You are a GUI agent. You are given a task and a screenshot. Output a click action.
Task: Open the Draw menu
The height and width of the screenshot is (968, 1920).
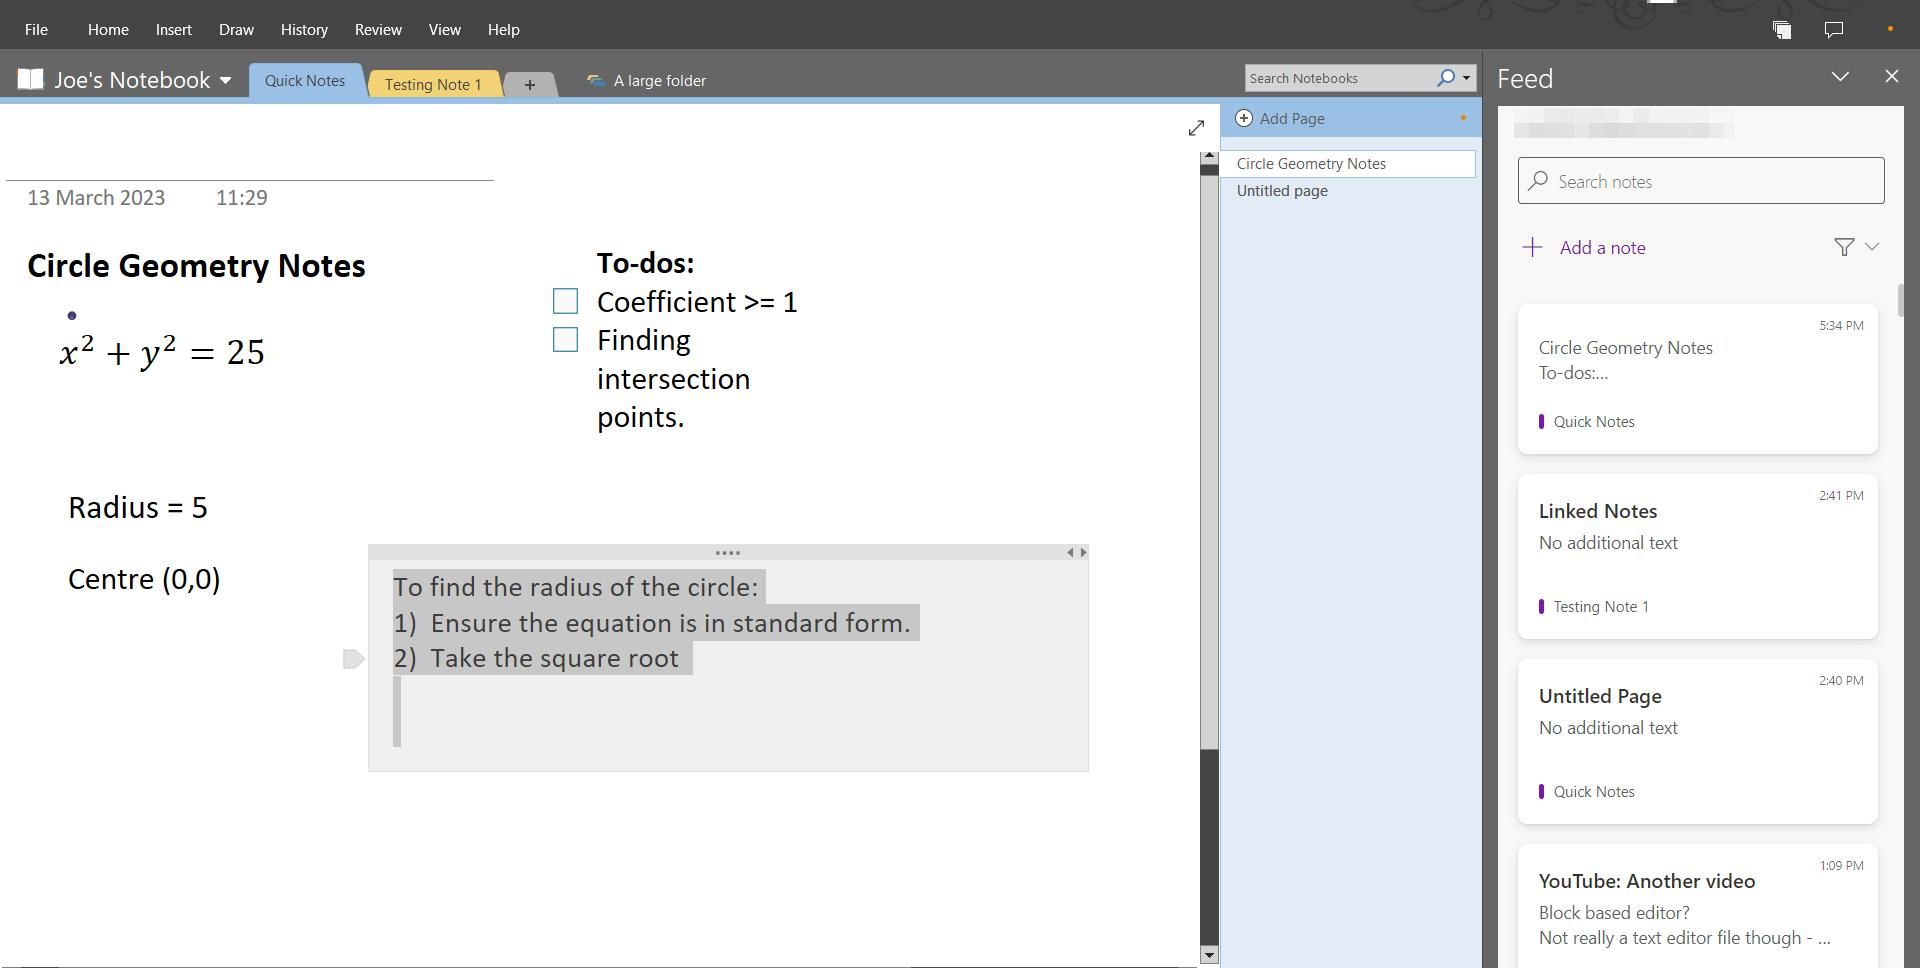(x=235, y=29)
